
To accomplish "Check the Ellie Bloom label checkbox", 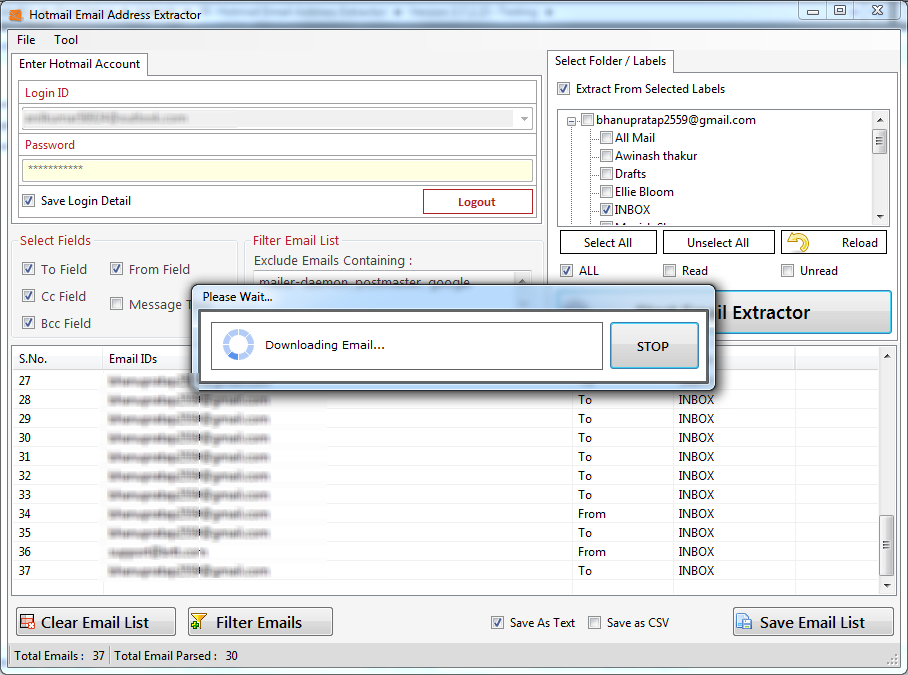I will 606,192.
